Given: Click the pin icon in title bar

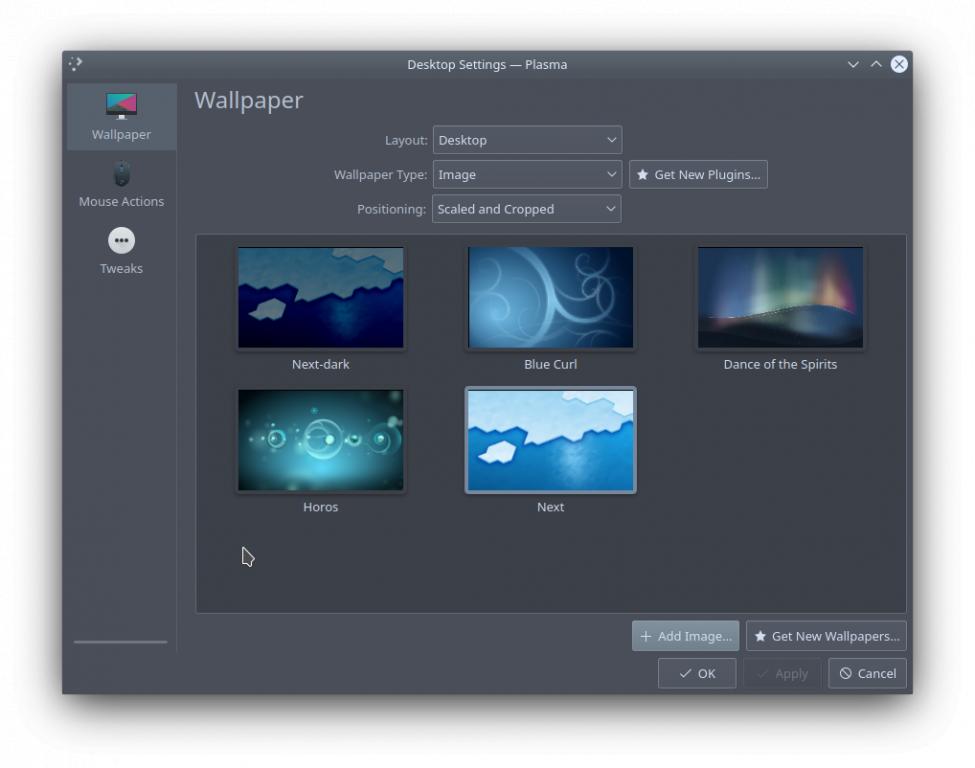Looking at the screenshot, I should pyautogui.click(x=75, y=64).
